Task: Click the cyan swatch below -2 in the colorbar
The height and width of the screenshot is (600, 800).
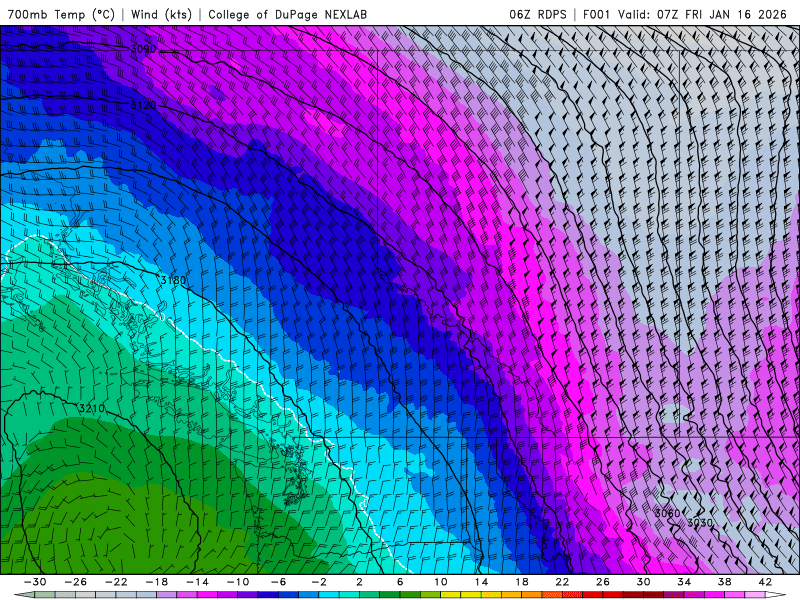Action: click(329, 595)
